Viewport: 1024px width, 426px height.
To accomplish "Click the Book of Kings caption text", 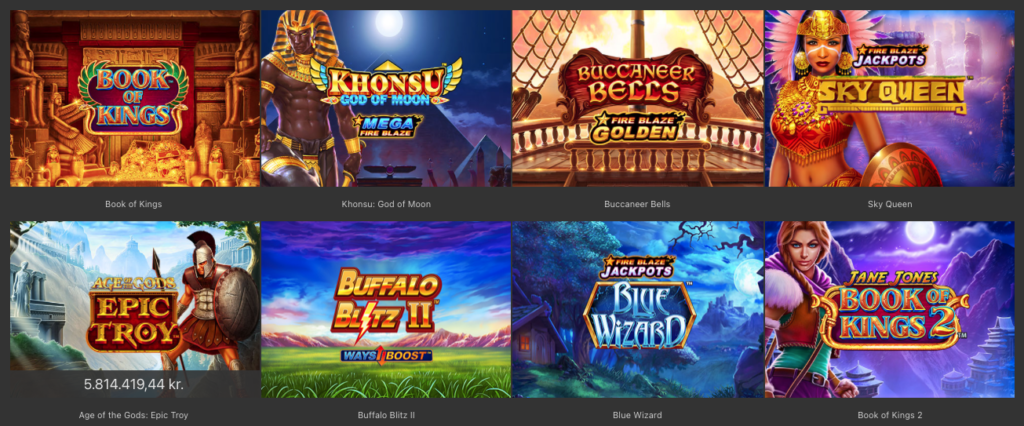I will [x=133, y=204].
